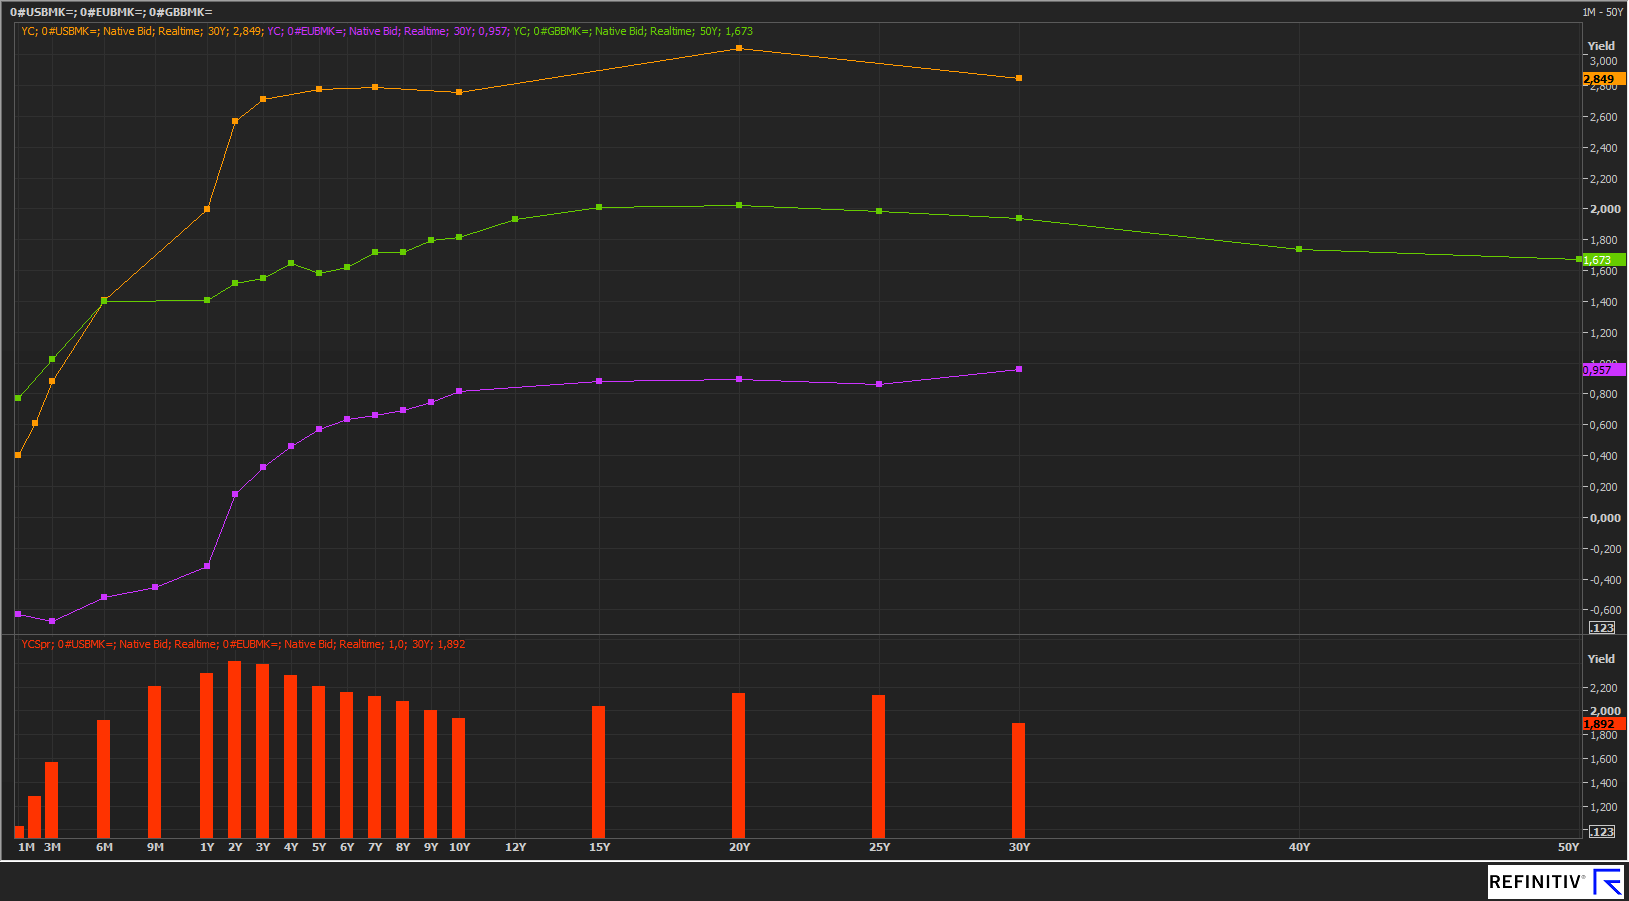Click the 1M label on the x-axis
The image size is (1629, 901).
pyautogui.click(x=27, y=847)
